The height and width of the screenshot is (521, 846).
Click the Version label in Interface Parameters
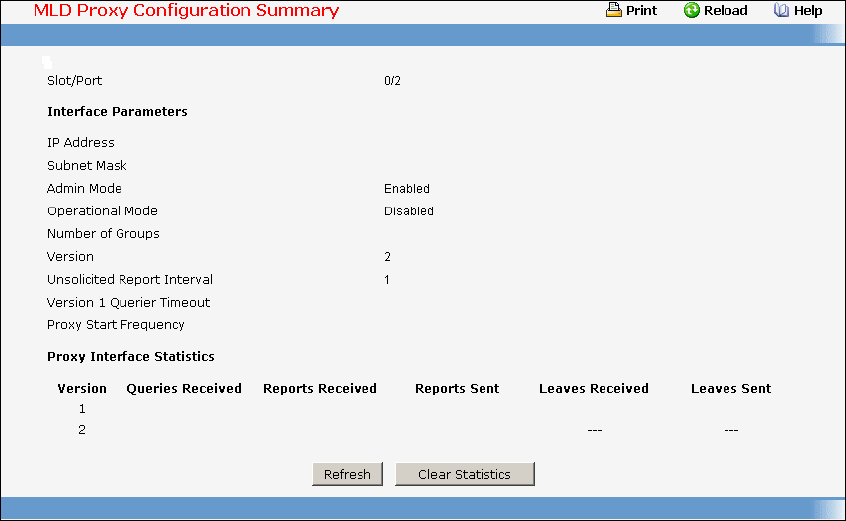click(x=70, y=257)
